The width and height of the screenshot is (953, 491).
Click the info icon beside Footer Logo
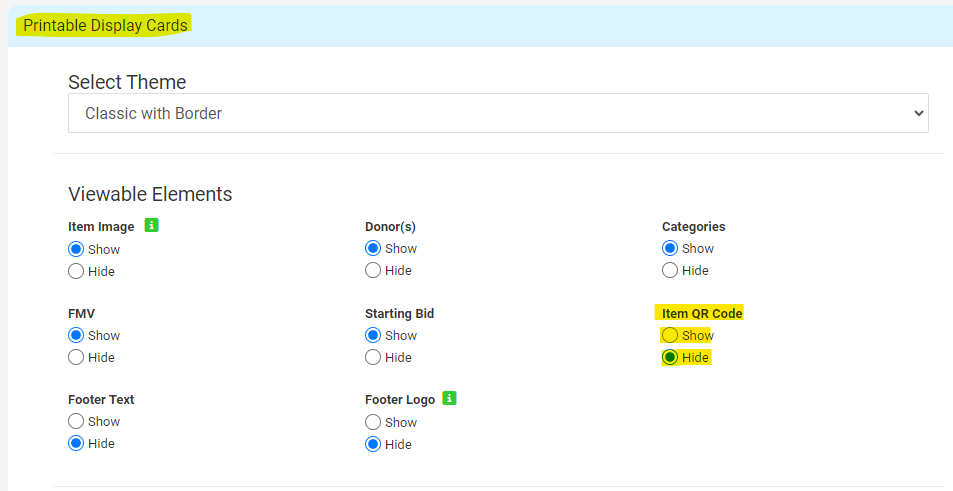tap(449, 398)
